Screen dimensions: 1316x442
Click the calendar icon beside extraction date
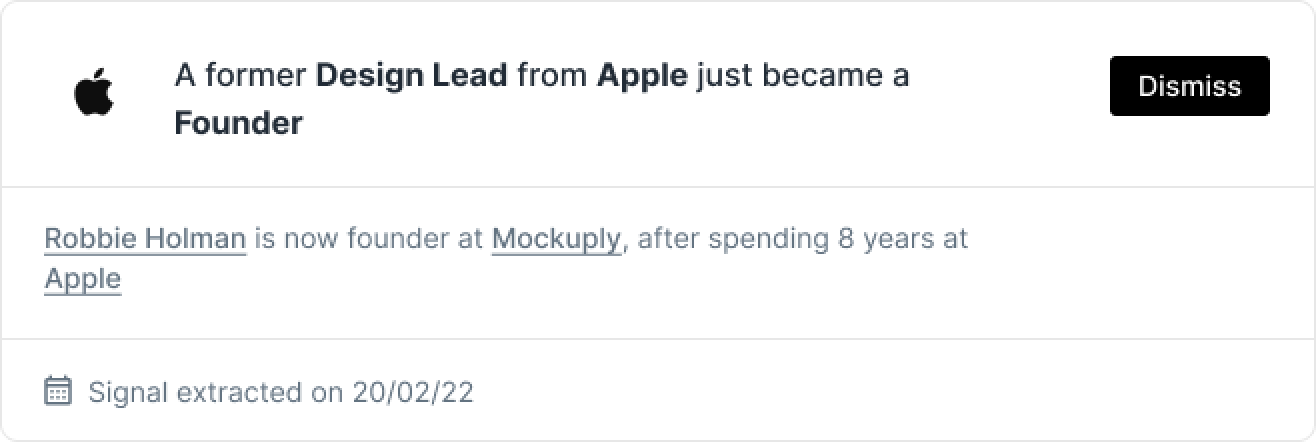point(59,390)
